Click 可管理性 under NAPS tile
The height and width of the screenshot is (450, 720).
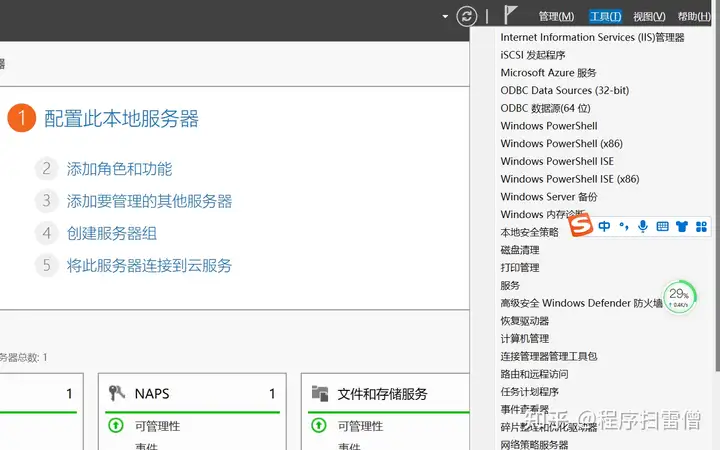(157, 426)
